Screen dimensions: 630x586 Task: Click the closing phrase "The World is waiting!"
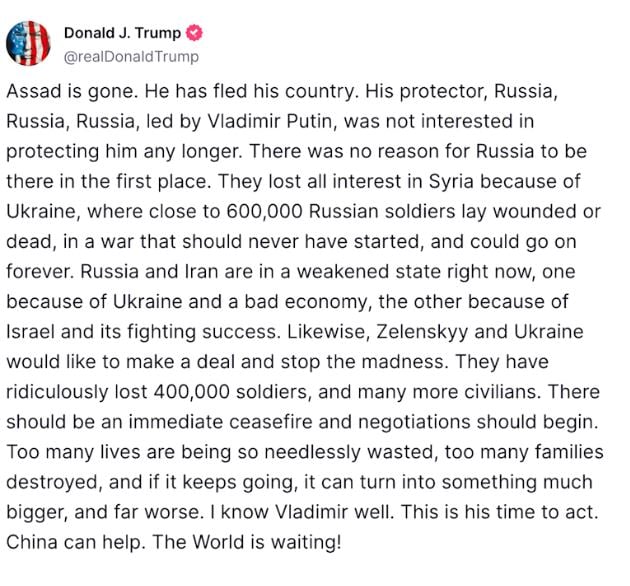click(247, 543)
